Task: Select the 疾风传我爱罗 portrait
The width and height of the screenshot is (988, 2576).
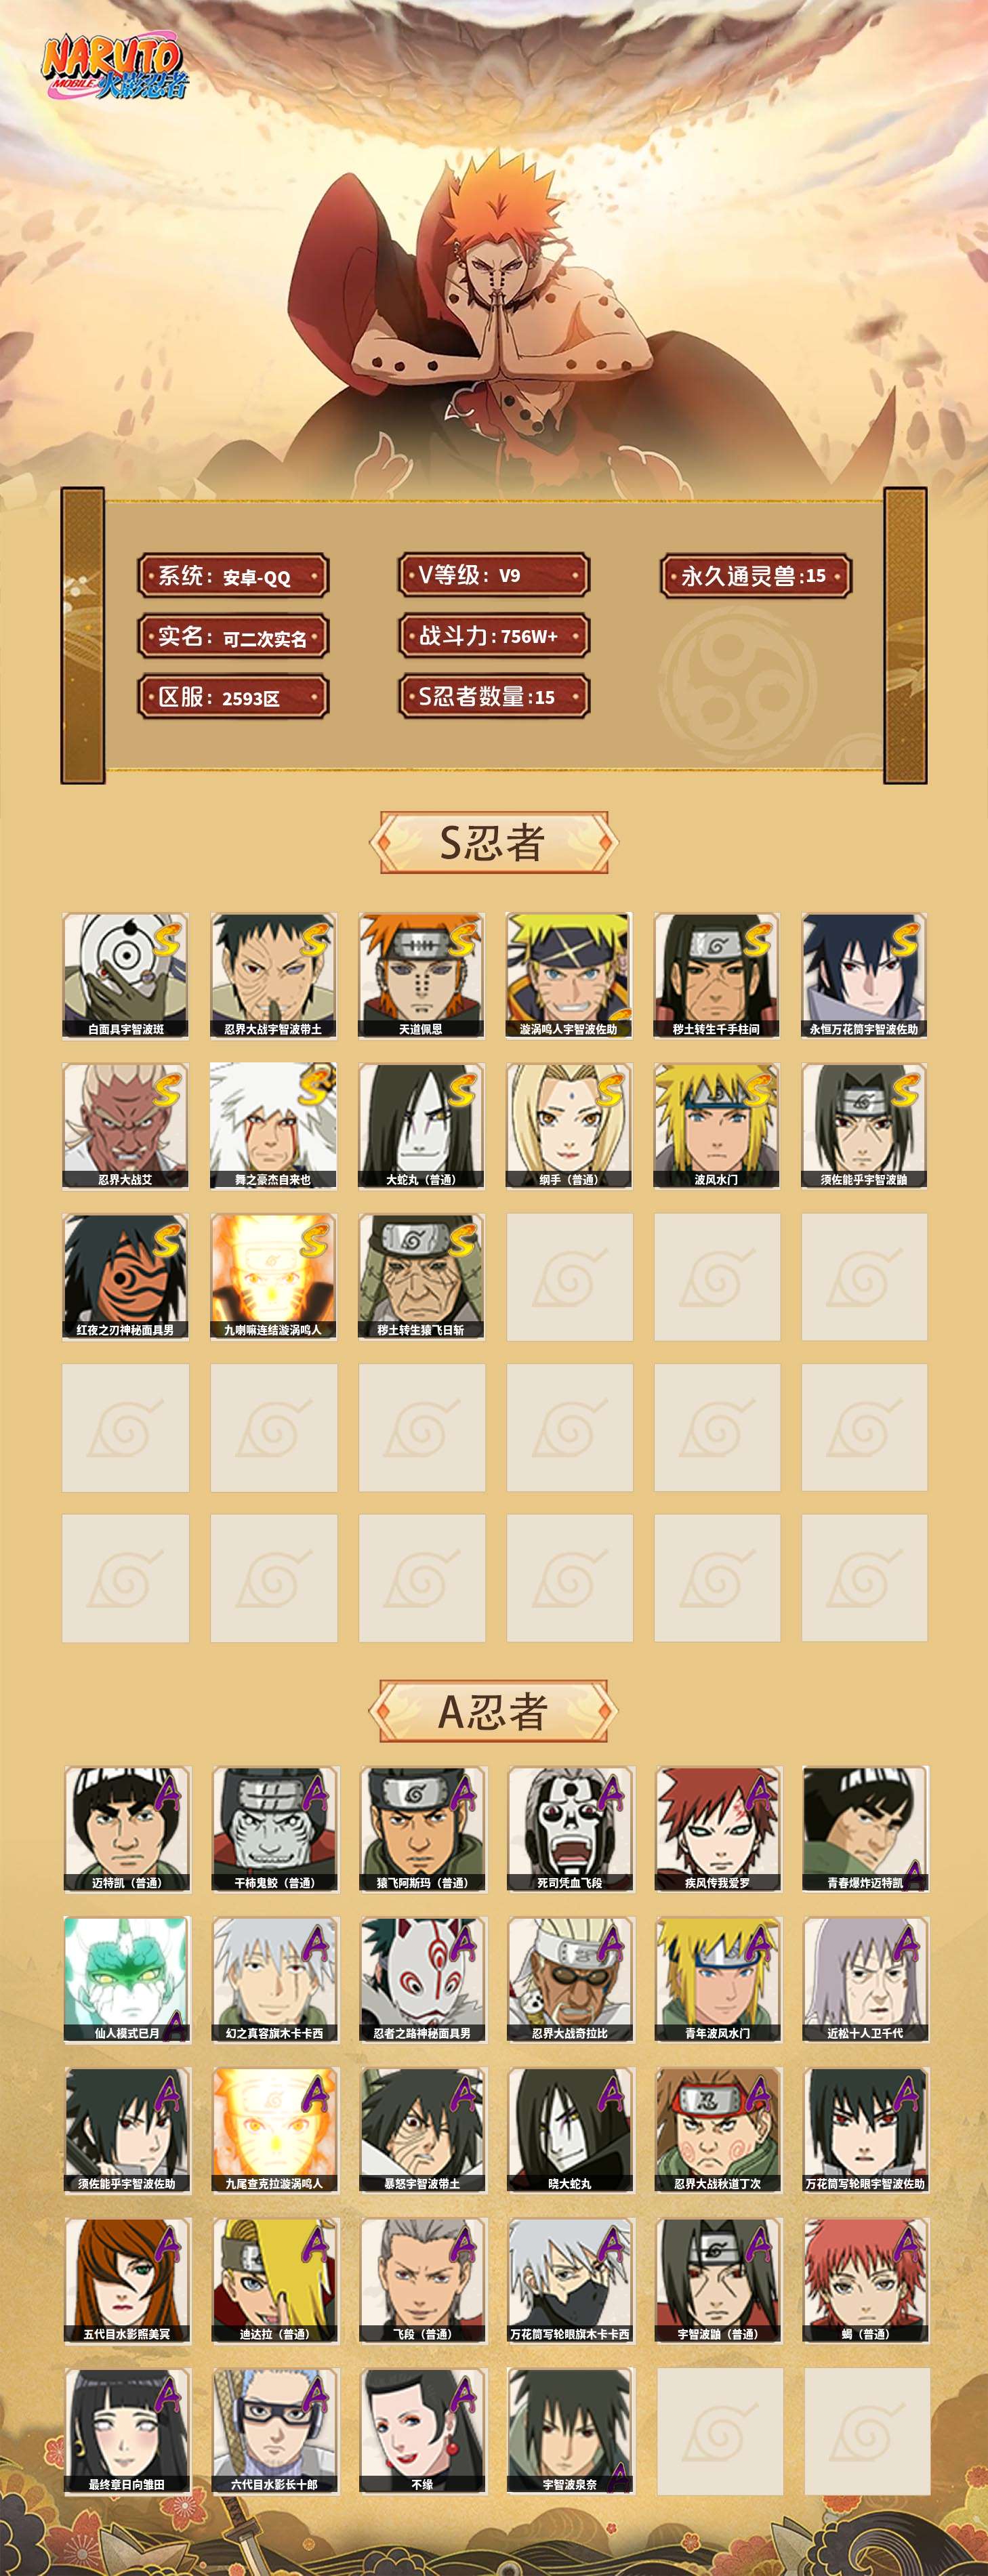Action: coord(718,1829)
